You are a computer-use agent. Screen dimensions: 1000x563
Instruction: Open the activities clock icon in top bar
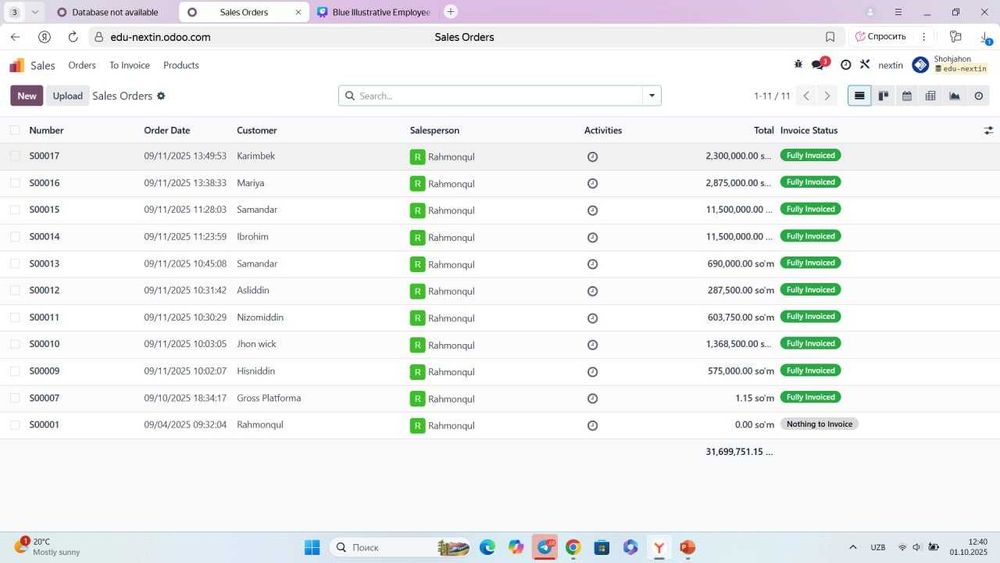pos(846,65)
